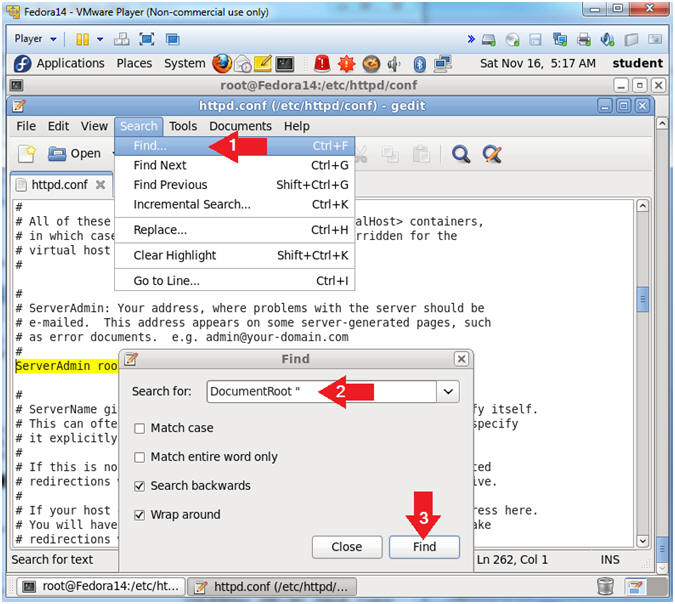Image resolution: width=675 pixels, height=604 pixels.
Task: Click the red alarm siren panel icon
Action: [x=322, y=64]
